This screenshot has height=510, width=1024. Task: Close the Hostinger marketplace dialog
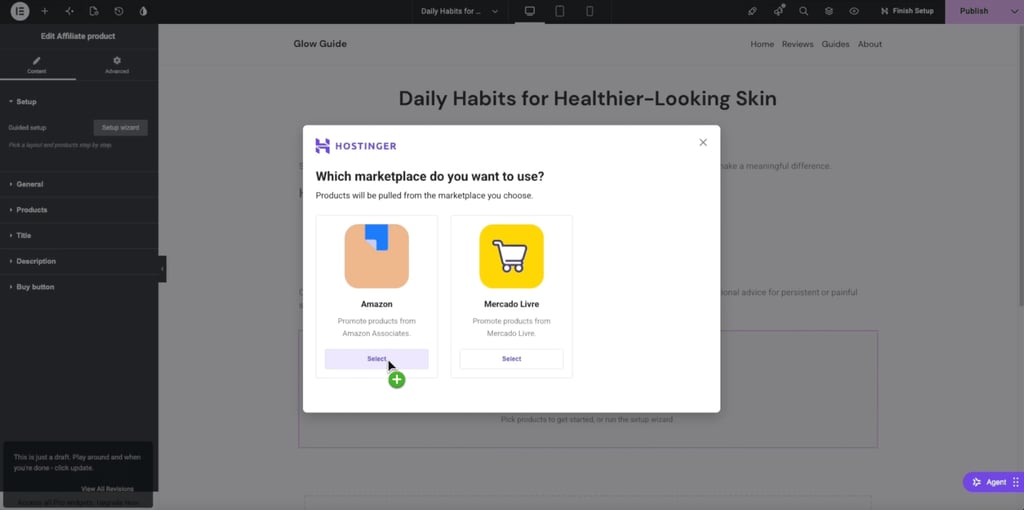click(x=703, y=142)
